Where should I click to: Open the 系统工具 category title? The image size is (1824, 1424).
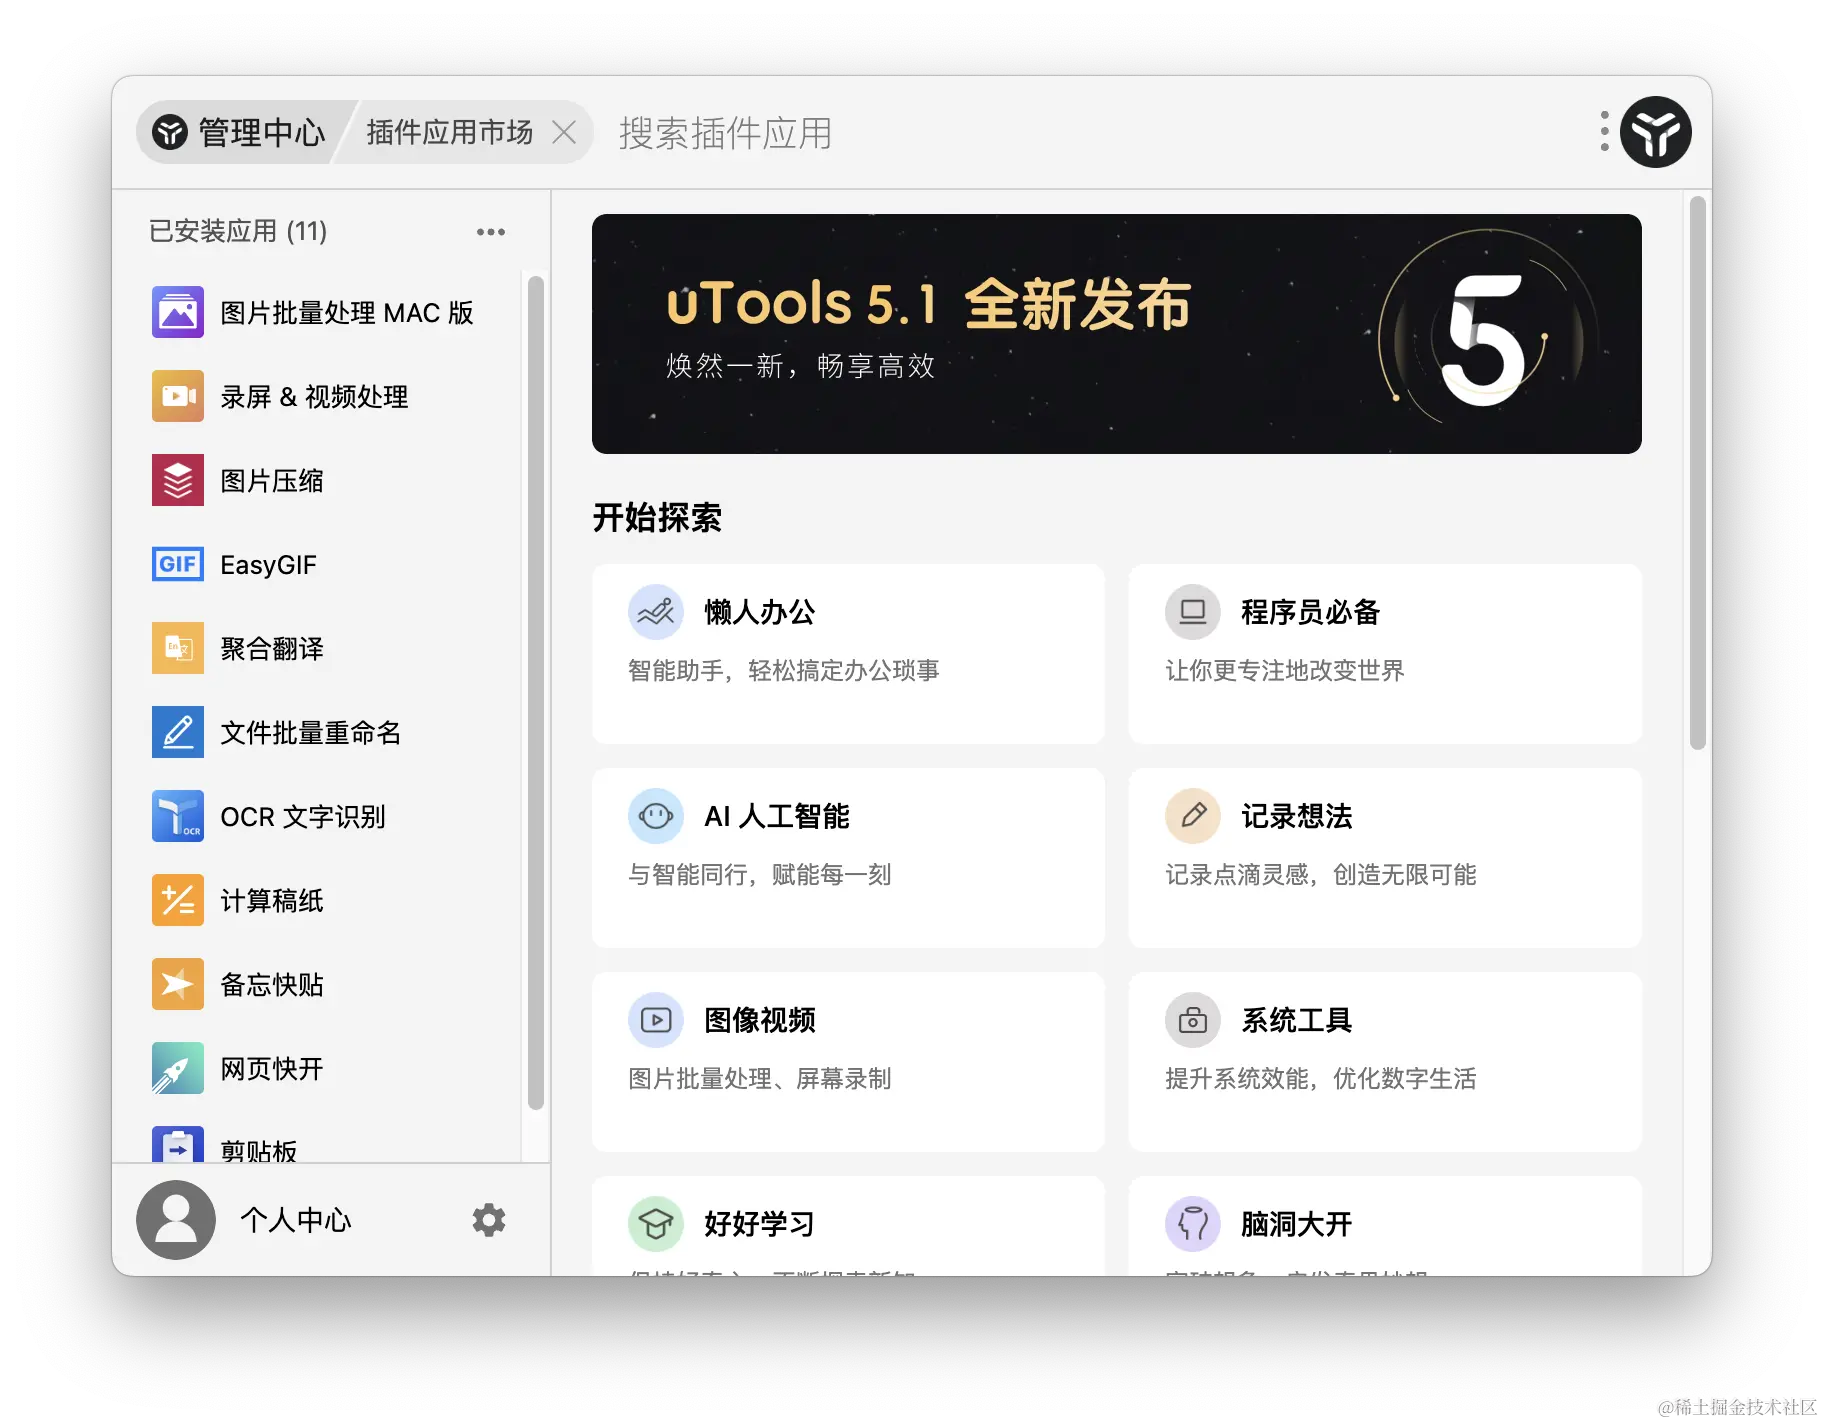click(x=1297, y=1020)
